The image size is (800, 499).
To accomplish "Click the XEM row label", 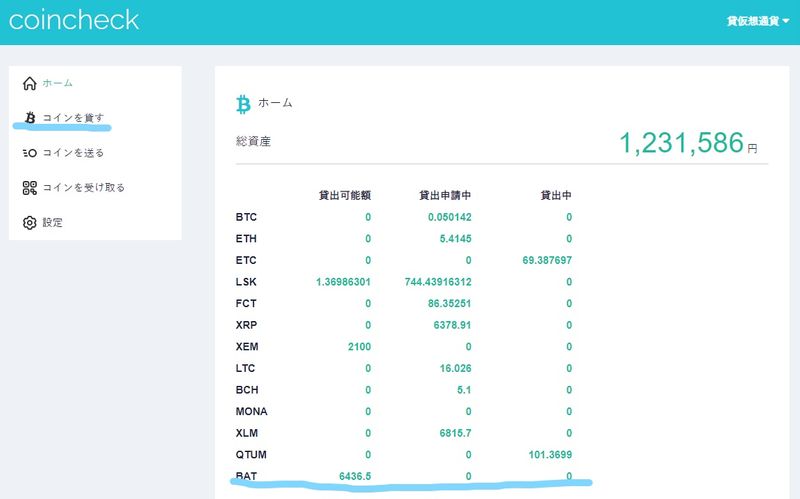I will 247,346.
